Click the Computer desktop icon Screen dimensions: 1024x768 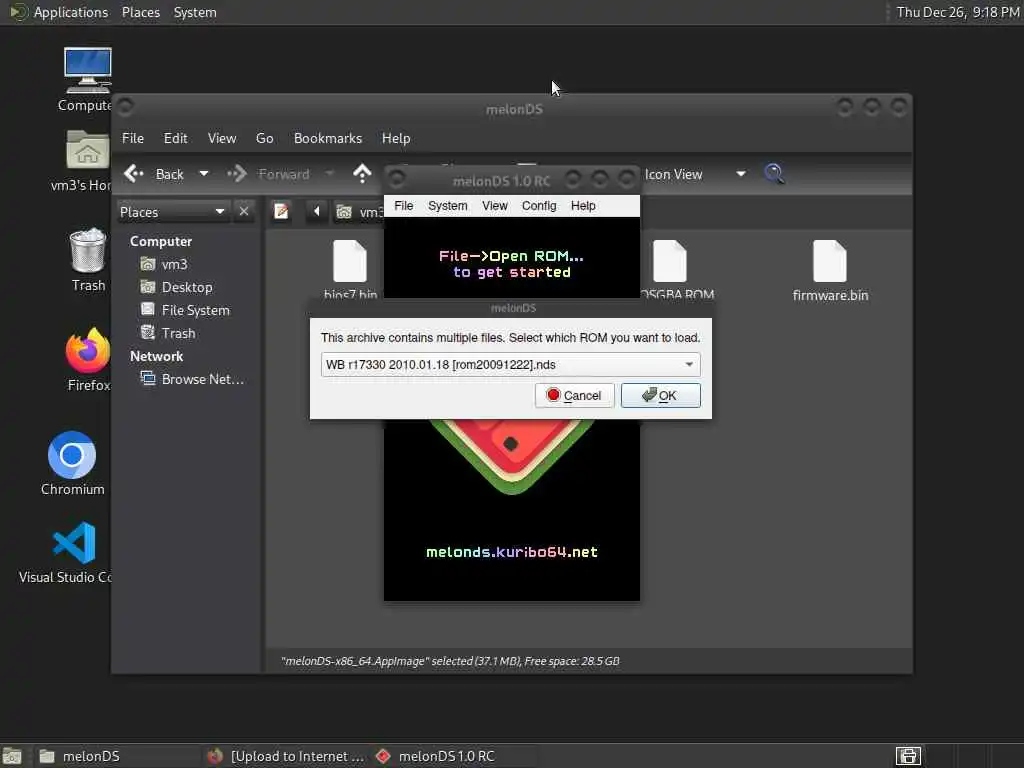point(88,71)
